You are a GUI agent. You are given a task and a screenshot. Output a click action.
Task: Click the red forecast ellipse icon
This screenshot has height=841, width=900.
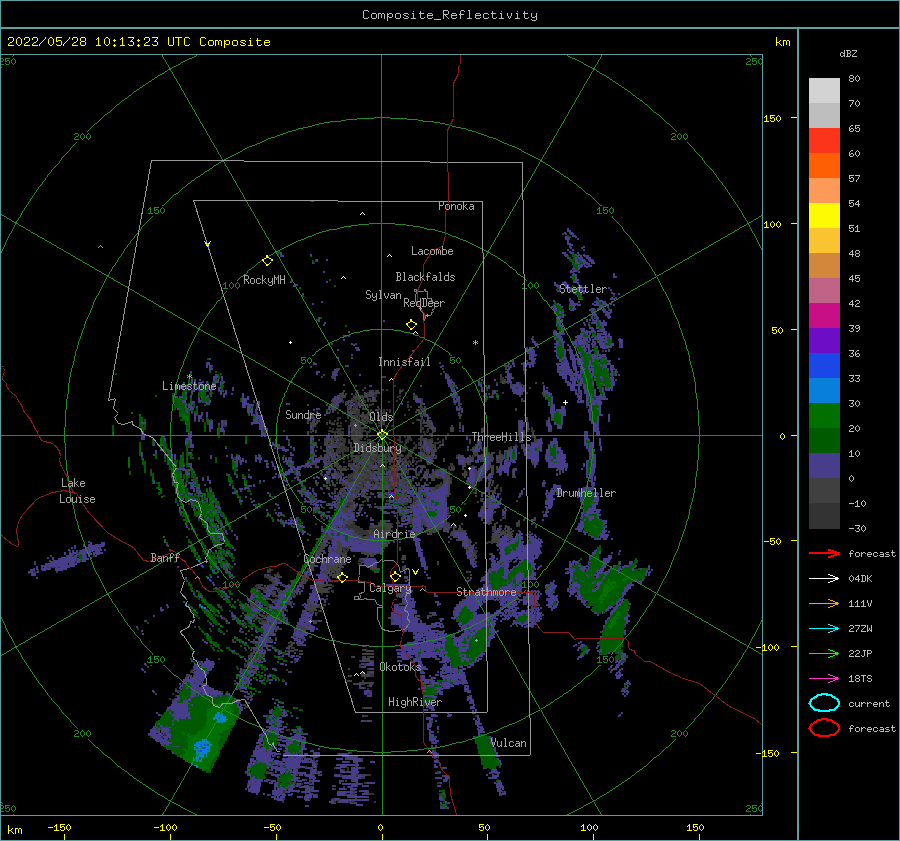(824, 728)
